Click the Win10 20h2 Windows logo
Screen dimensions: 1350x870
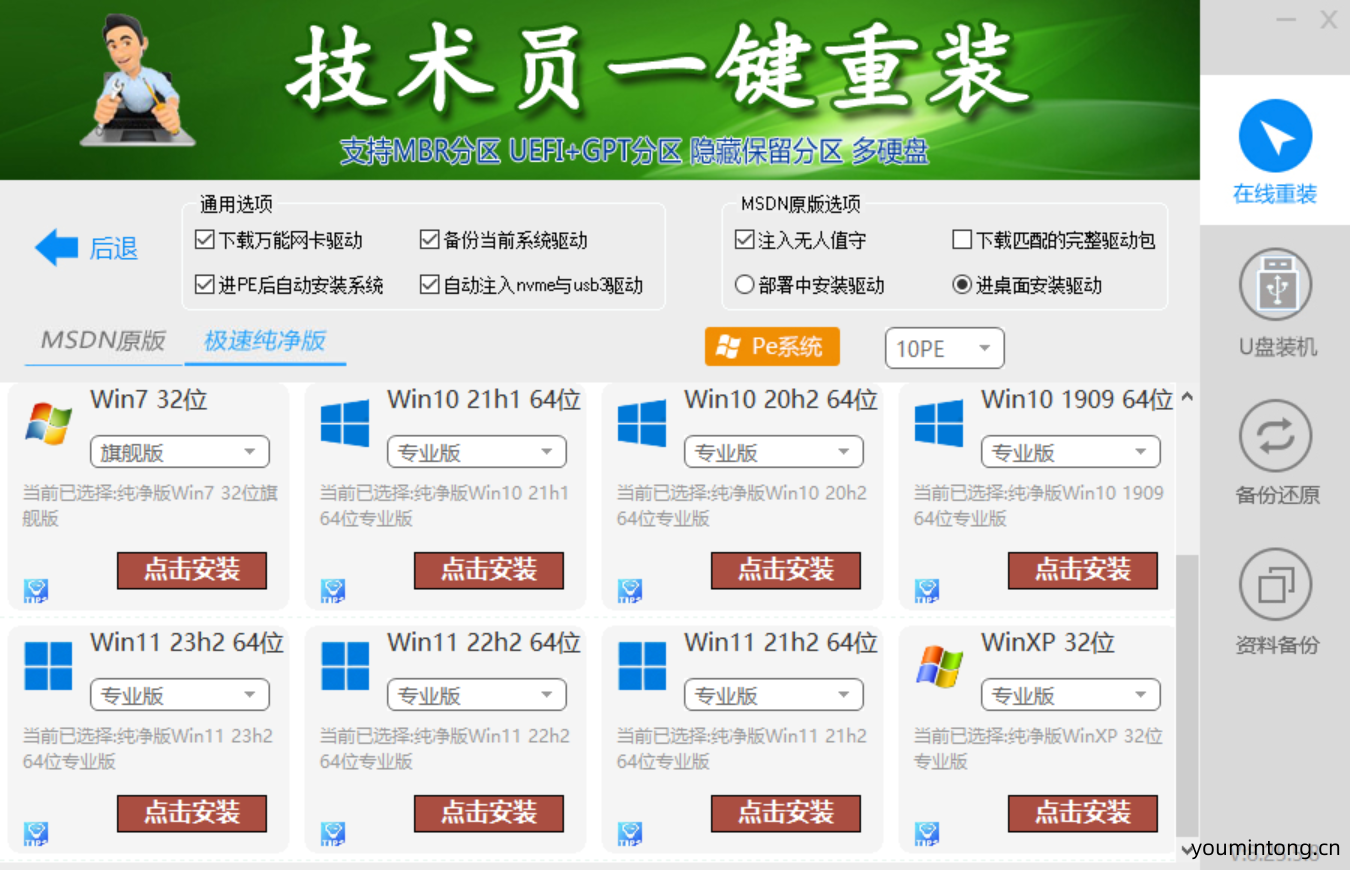click(x=642, y=423)
